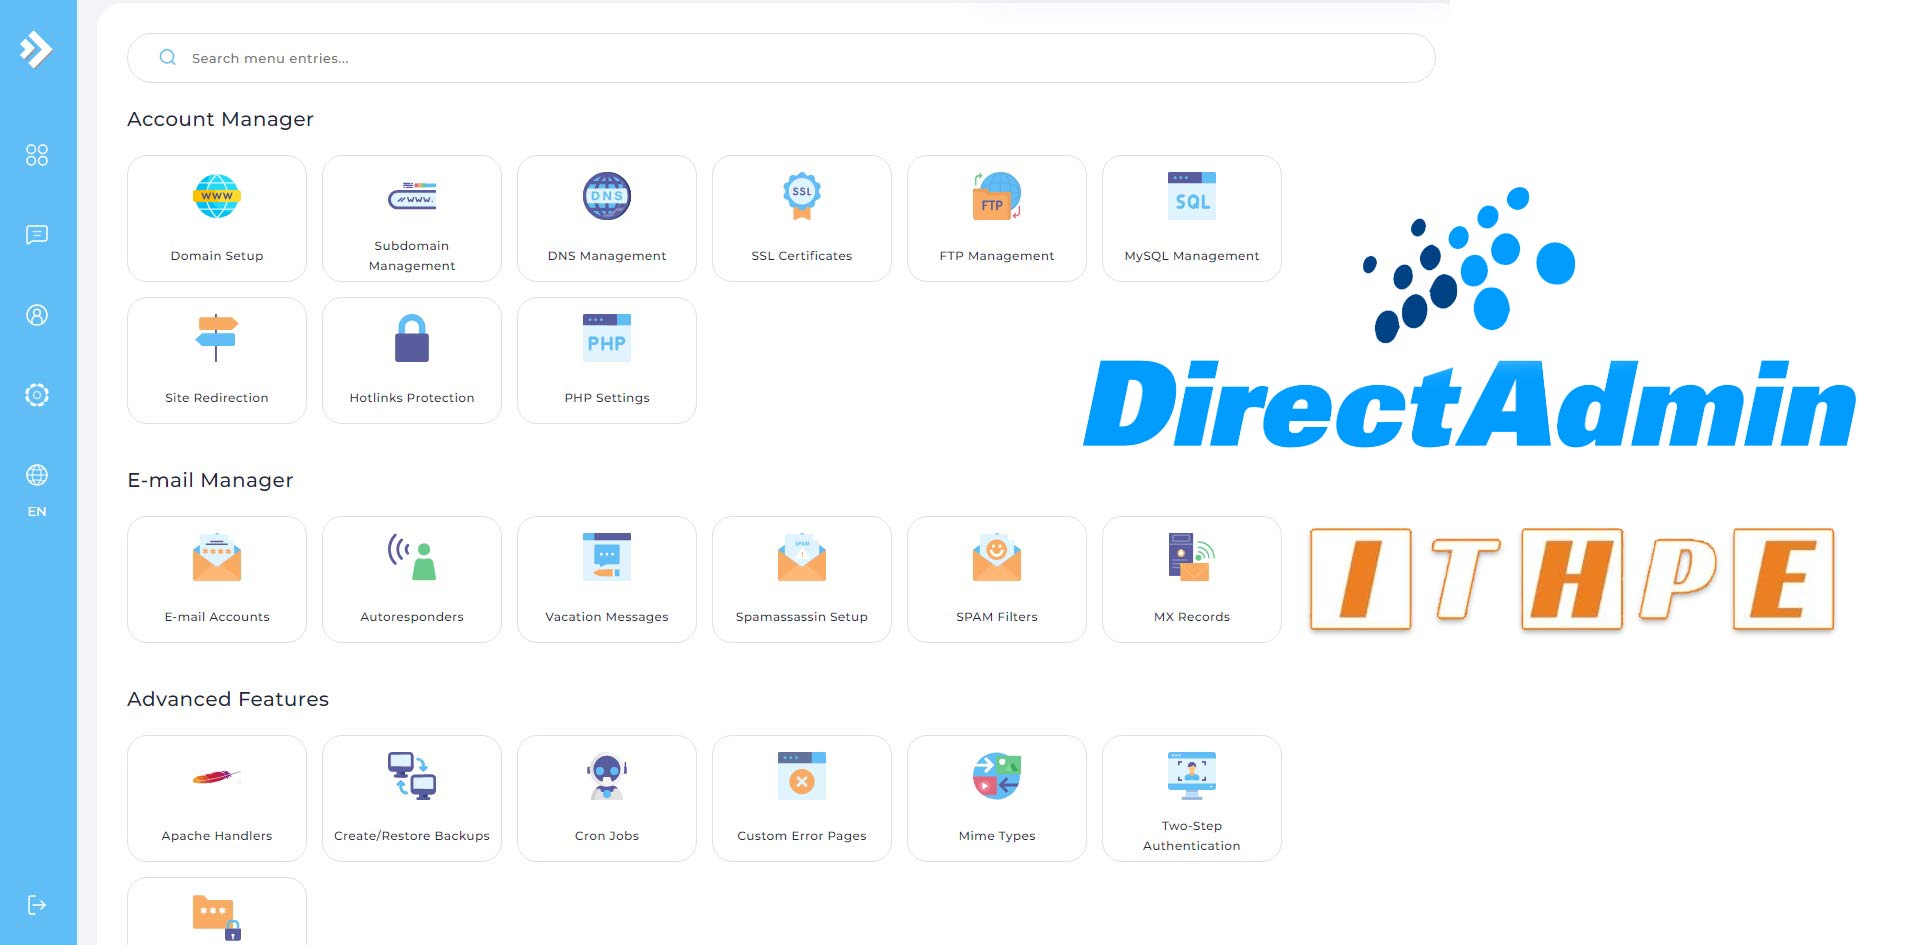Click E-mail Accounts label
Viewport: 1907px width, 945px height.
tap(217, 617)
